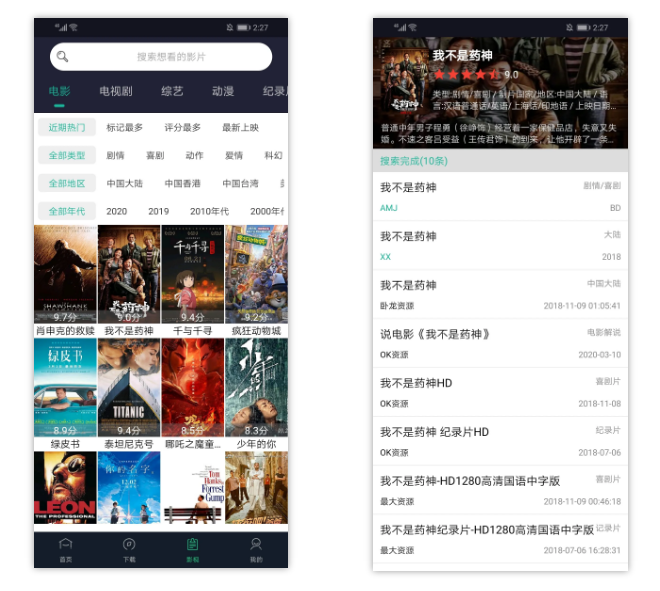Viewport: 660px width, 591px height.
Task: Filter by 动作 genre
Action: pyautogui.click(x=194, y=155)
